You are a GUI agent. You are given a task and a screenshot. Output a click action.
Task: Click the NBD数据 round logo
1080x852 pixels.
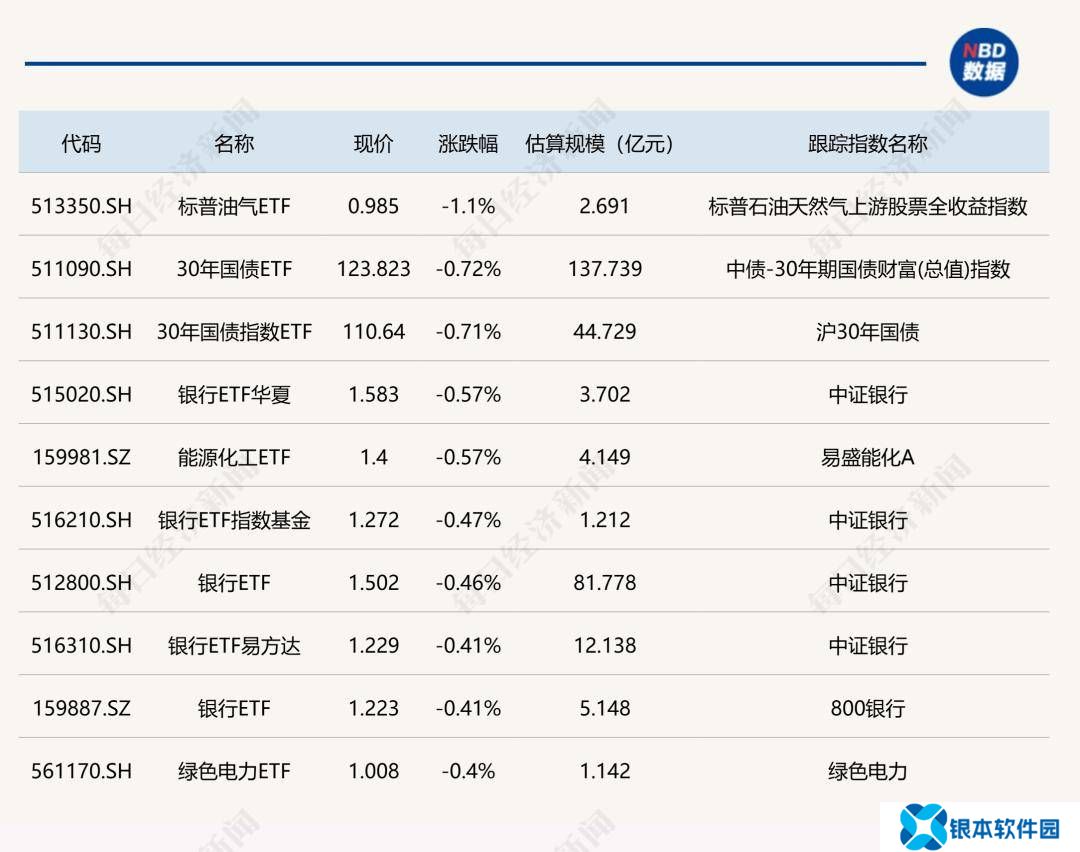coord(983,62)
